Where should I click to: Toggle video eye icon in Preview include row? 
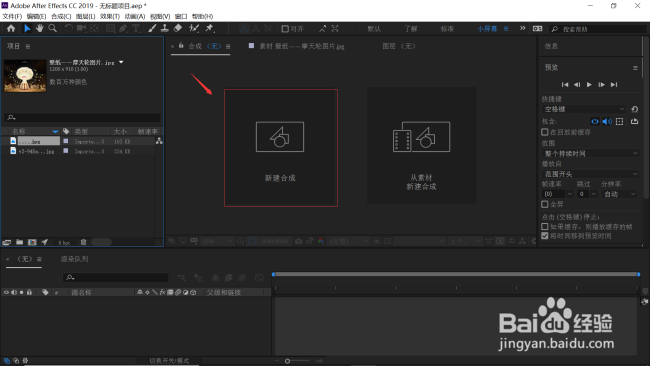[x=595, y=121]
